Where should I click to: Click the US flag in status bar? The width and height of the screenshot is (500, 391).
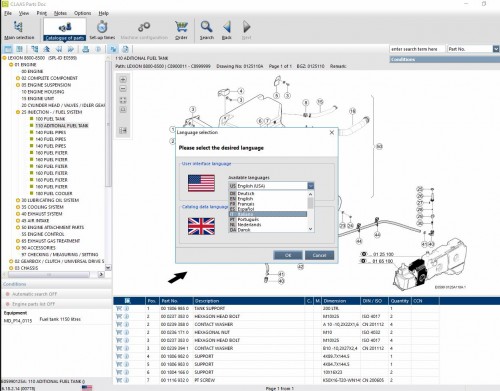coord(87,388)
